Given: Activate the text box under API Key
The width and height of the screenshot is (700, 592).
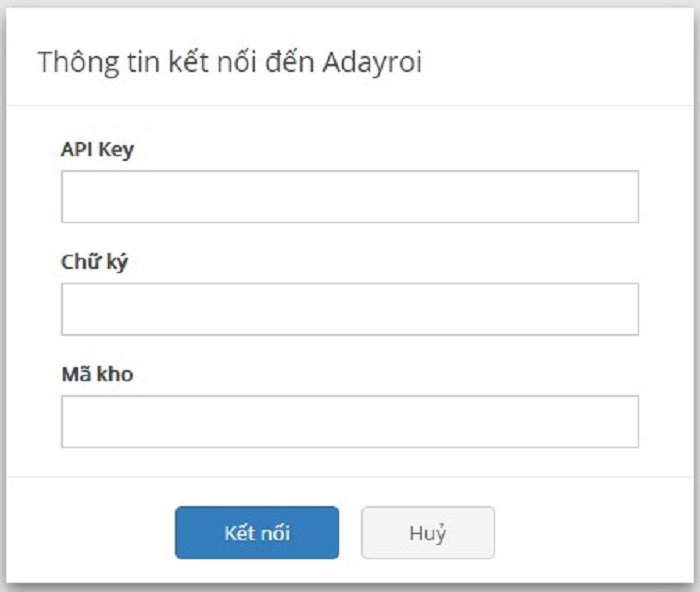Looking at the screenshot, I should pyautogui.click(x=349, y=197).
